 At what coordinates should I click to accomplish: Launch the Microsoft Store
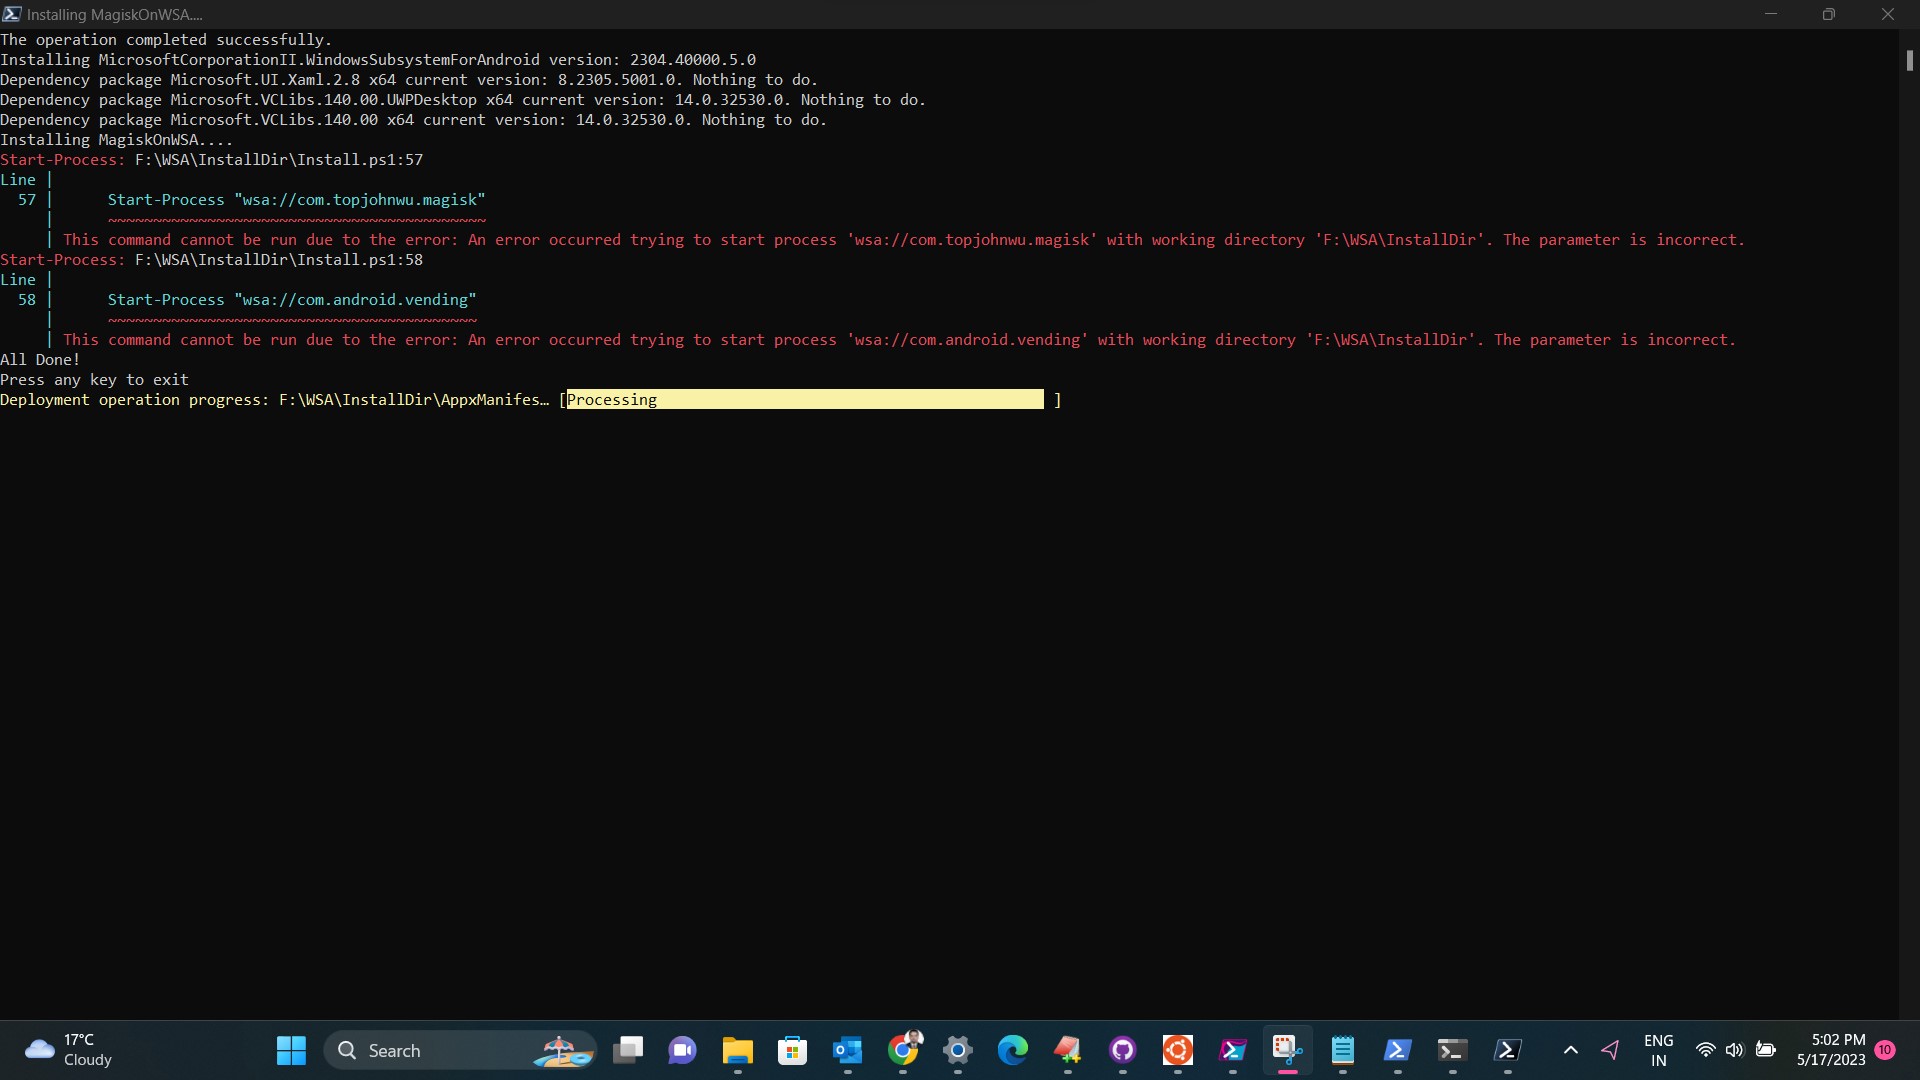792,1050
